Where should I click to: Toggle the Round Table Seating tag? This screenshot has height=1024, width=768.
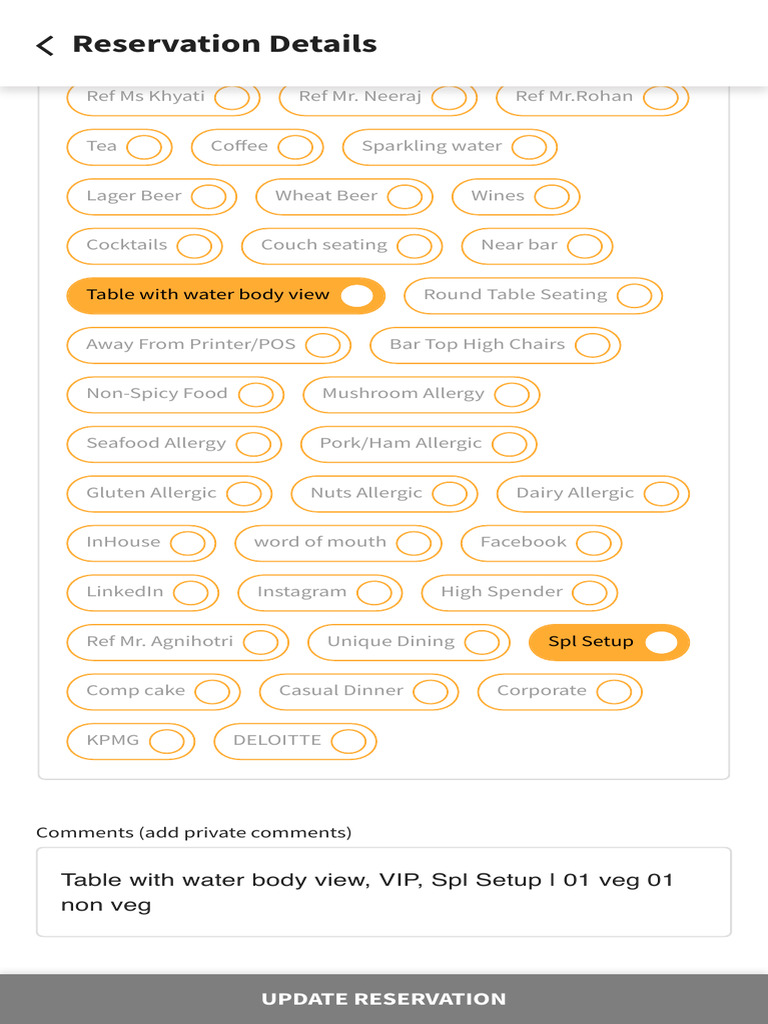tap(533, 295)
